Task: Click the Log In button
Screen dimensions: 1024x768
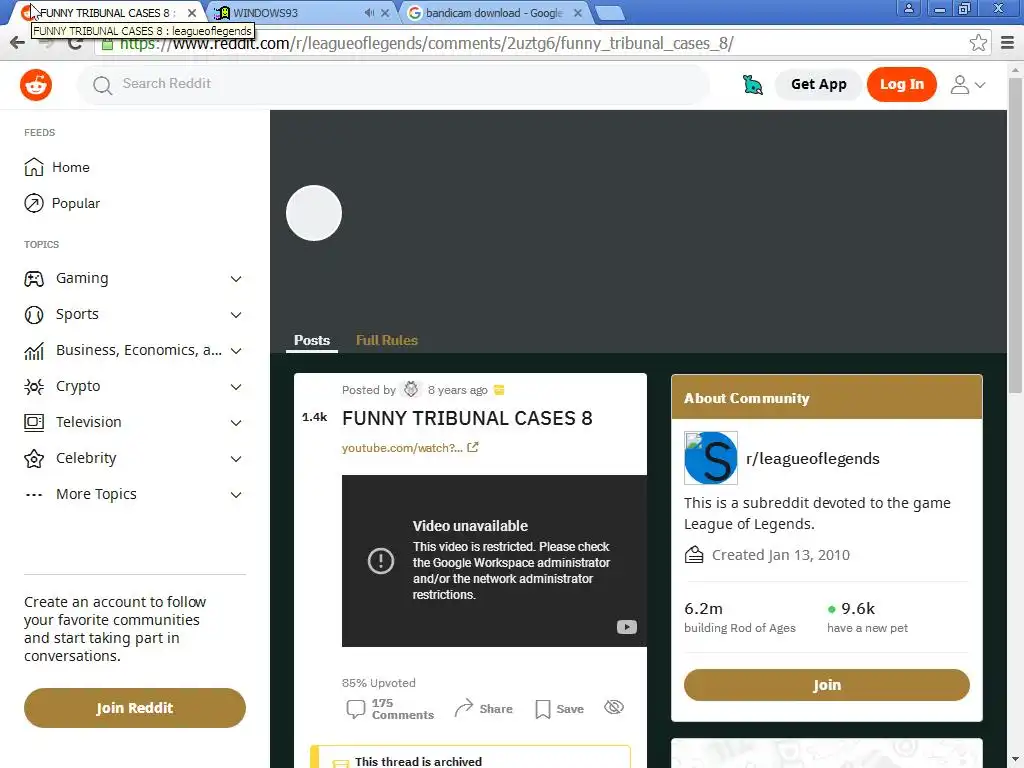Action: tap(901, 84)
